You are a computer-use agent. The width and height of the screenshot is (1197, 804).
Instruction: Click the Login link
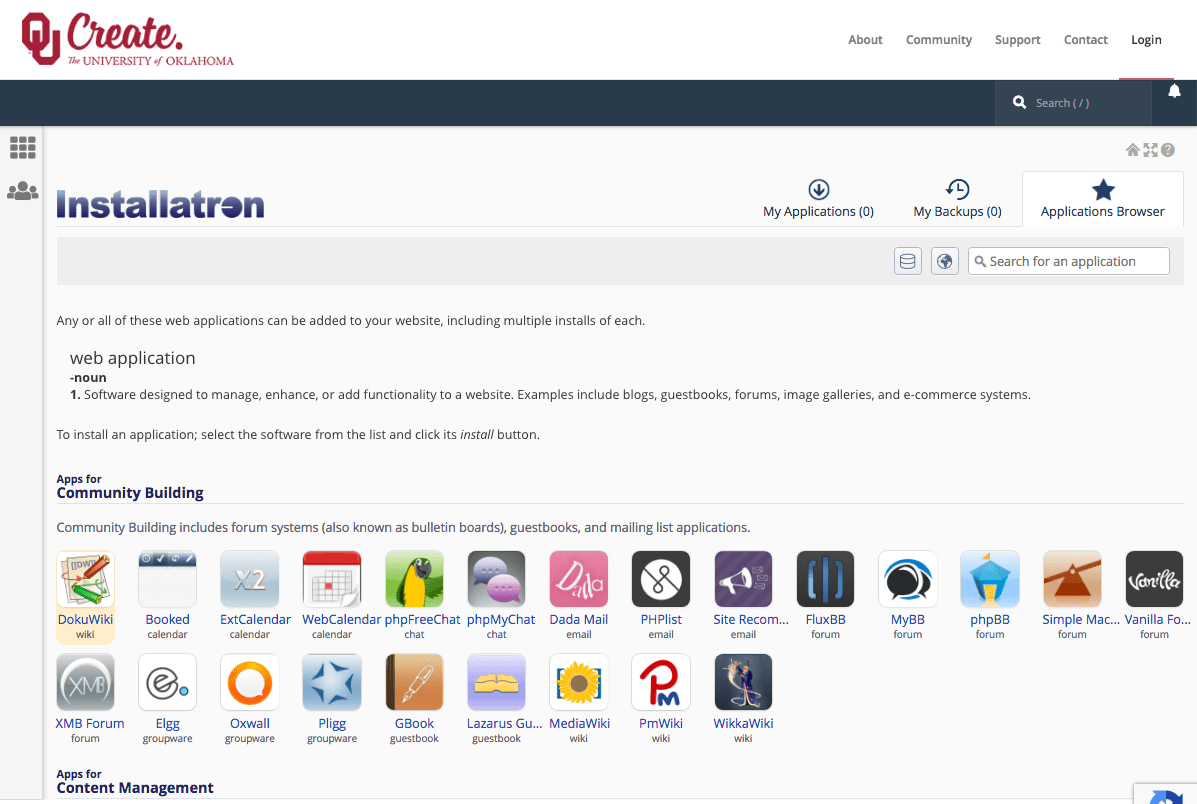tap(1146, 40)
